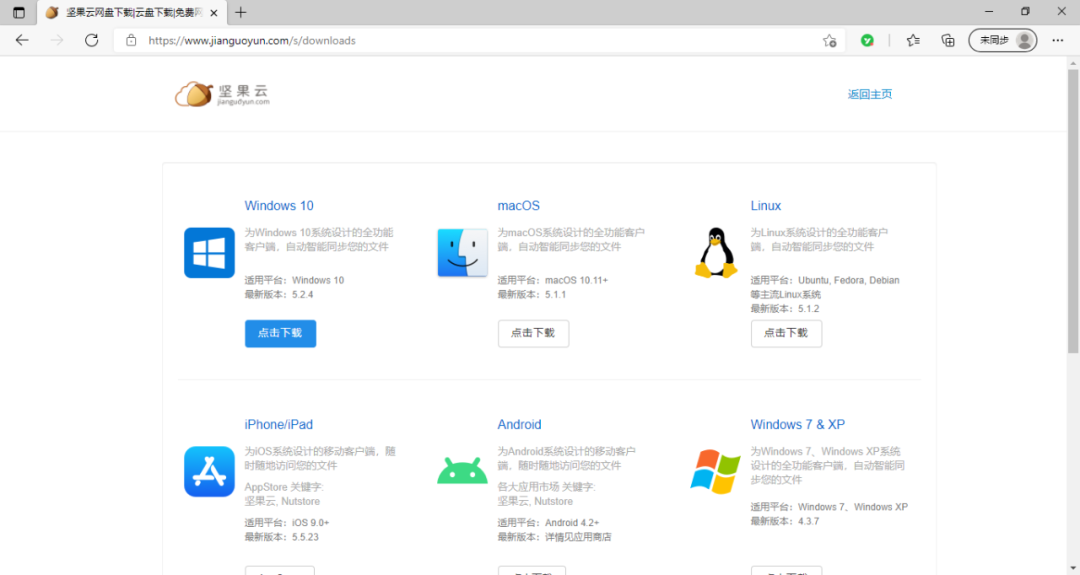Click text 适用平台: Windows 10
The image size is (1080, 575).
tap(294, 280)
